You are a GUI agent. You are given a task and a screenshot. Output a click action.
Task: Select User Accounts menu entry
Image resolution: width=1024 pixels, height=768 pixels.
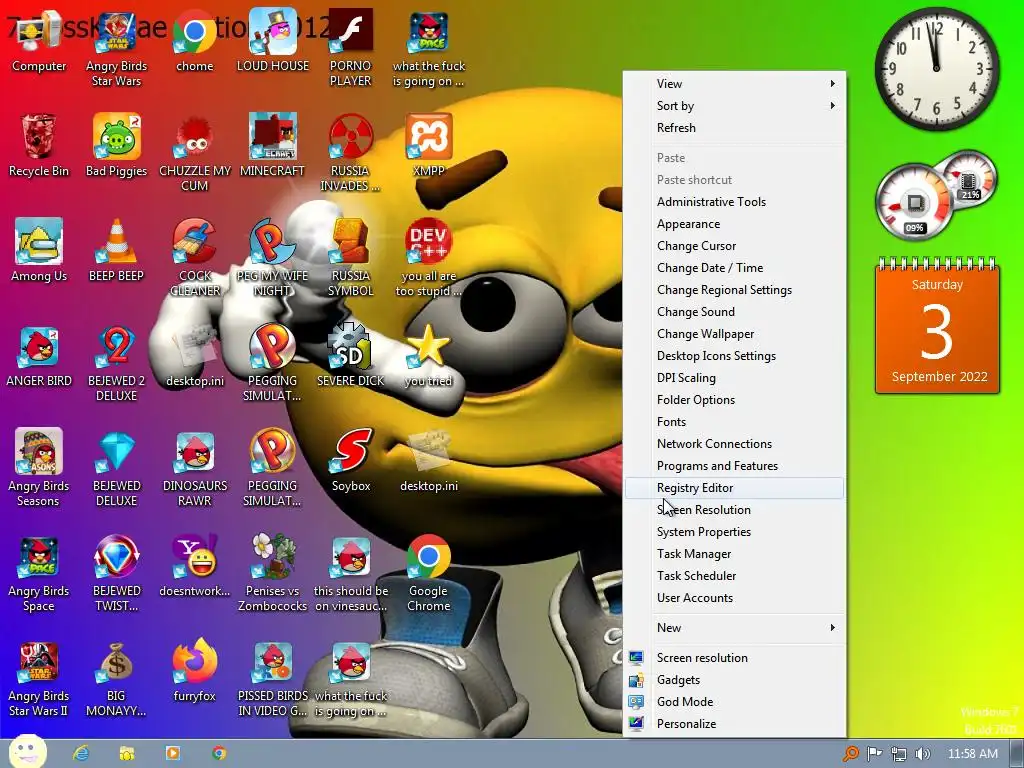[x=735, y=598]
